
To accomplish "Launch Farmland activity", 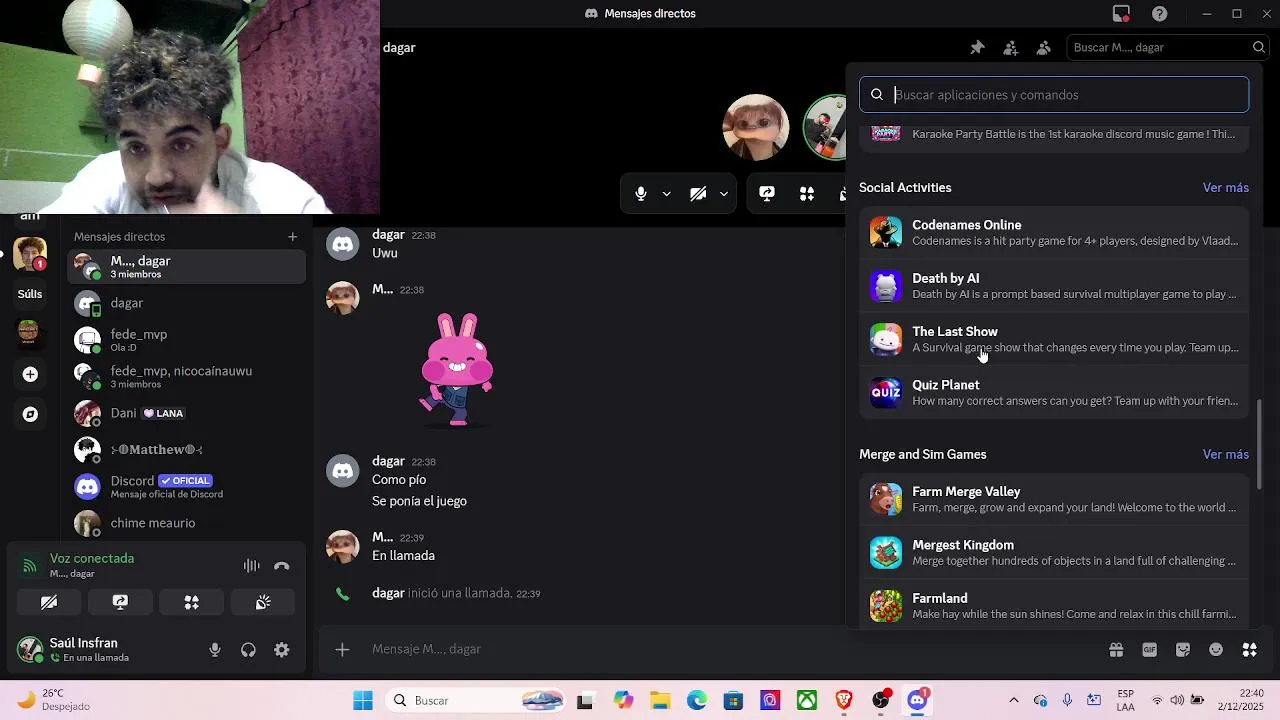I will (1054, 605).
